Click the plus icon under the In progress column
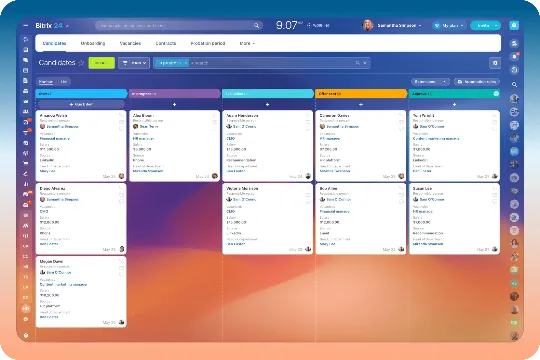Screen dimensions: 540x360 tap(174, 104)
